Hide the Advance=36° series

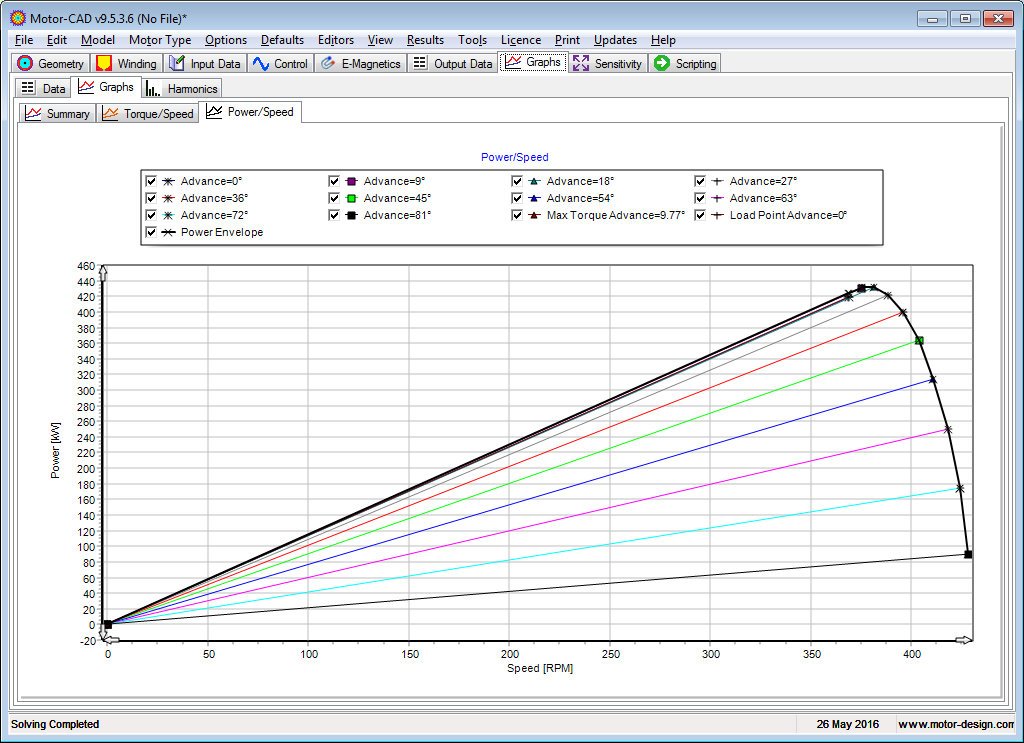tap(151, 198)
